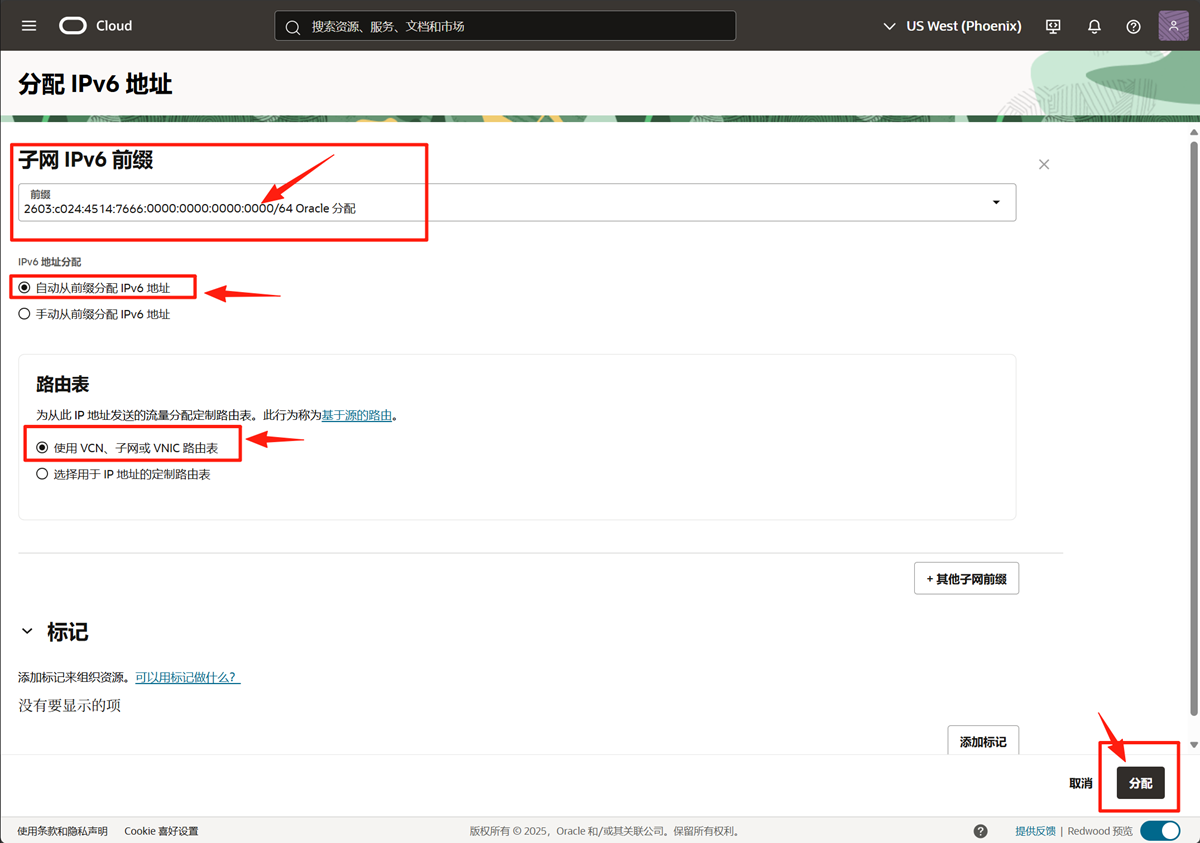This screenshot has height=843, width=1200.
Task: Click the search resources input field
Action: (x=505, y=26)
